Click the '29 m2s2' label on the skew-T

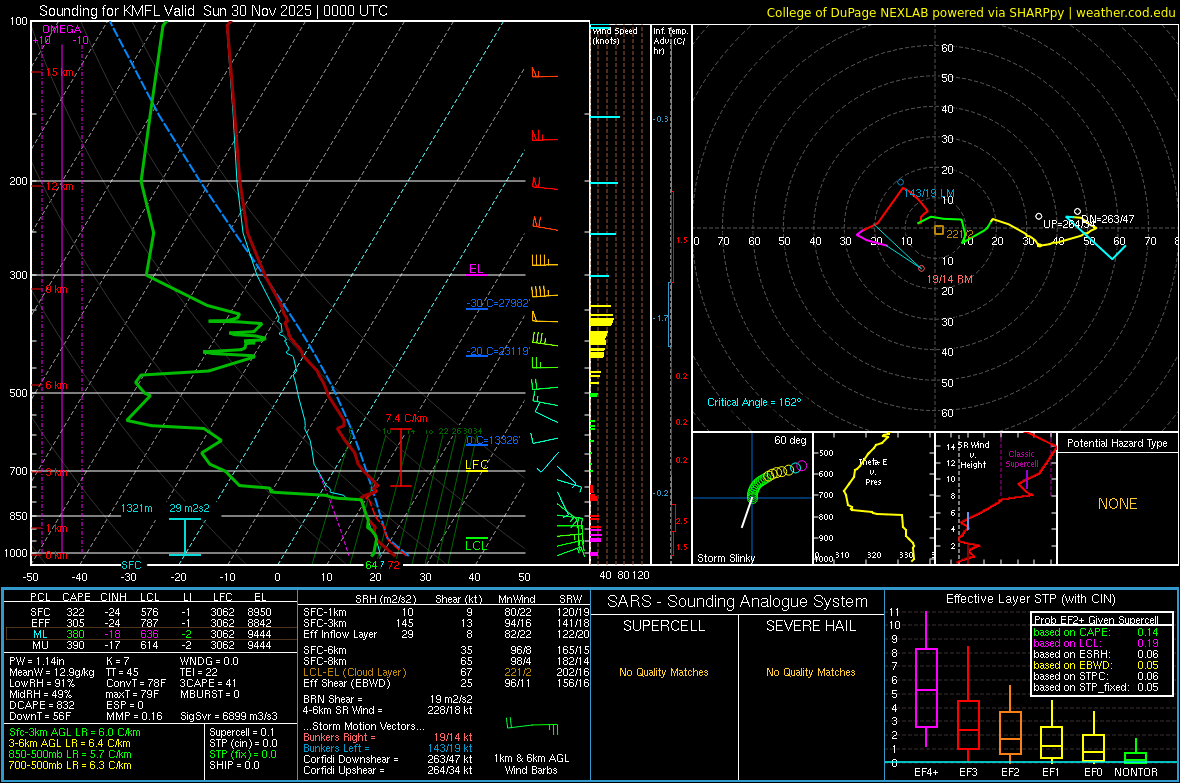190,508
